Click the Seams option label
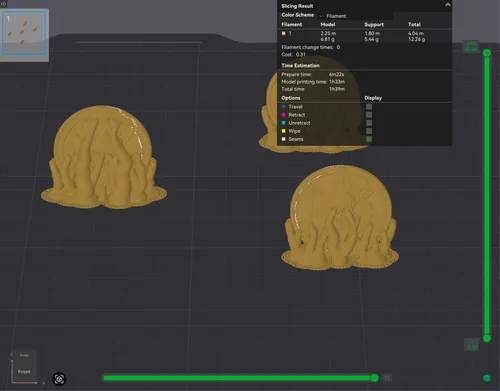 [296, 139]
